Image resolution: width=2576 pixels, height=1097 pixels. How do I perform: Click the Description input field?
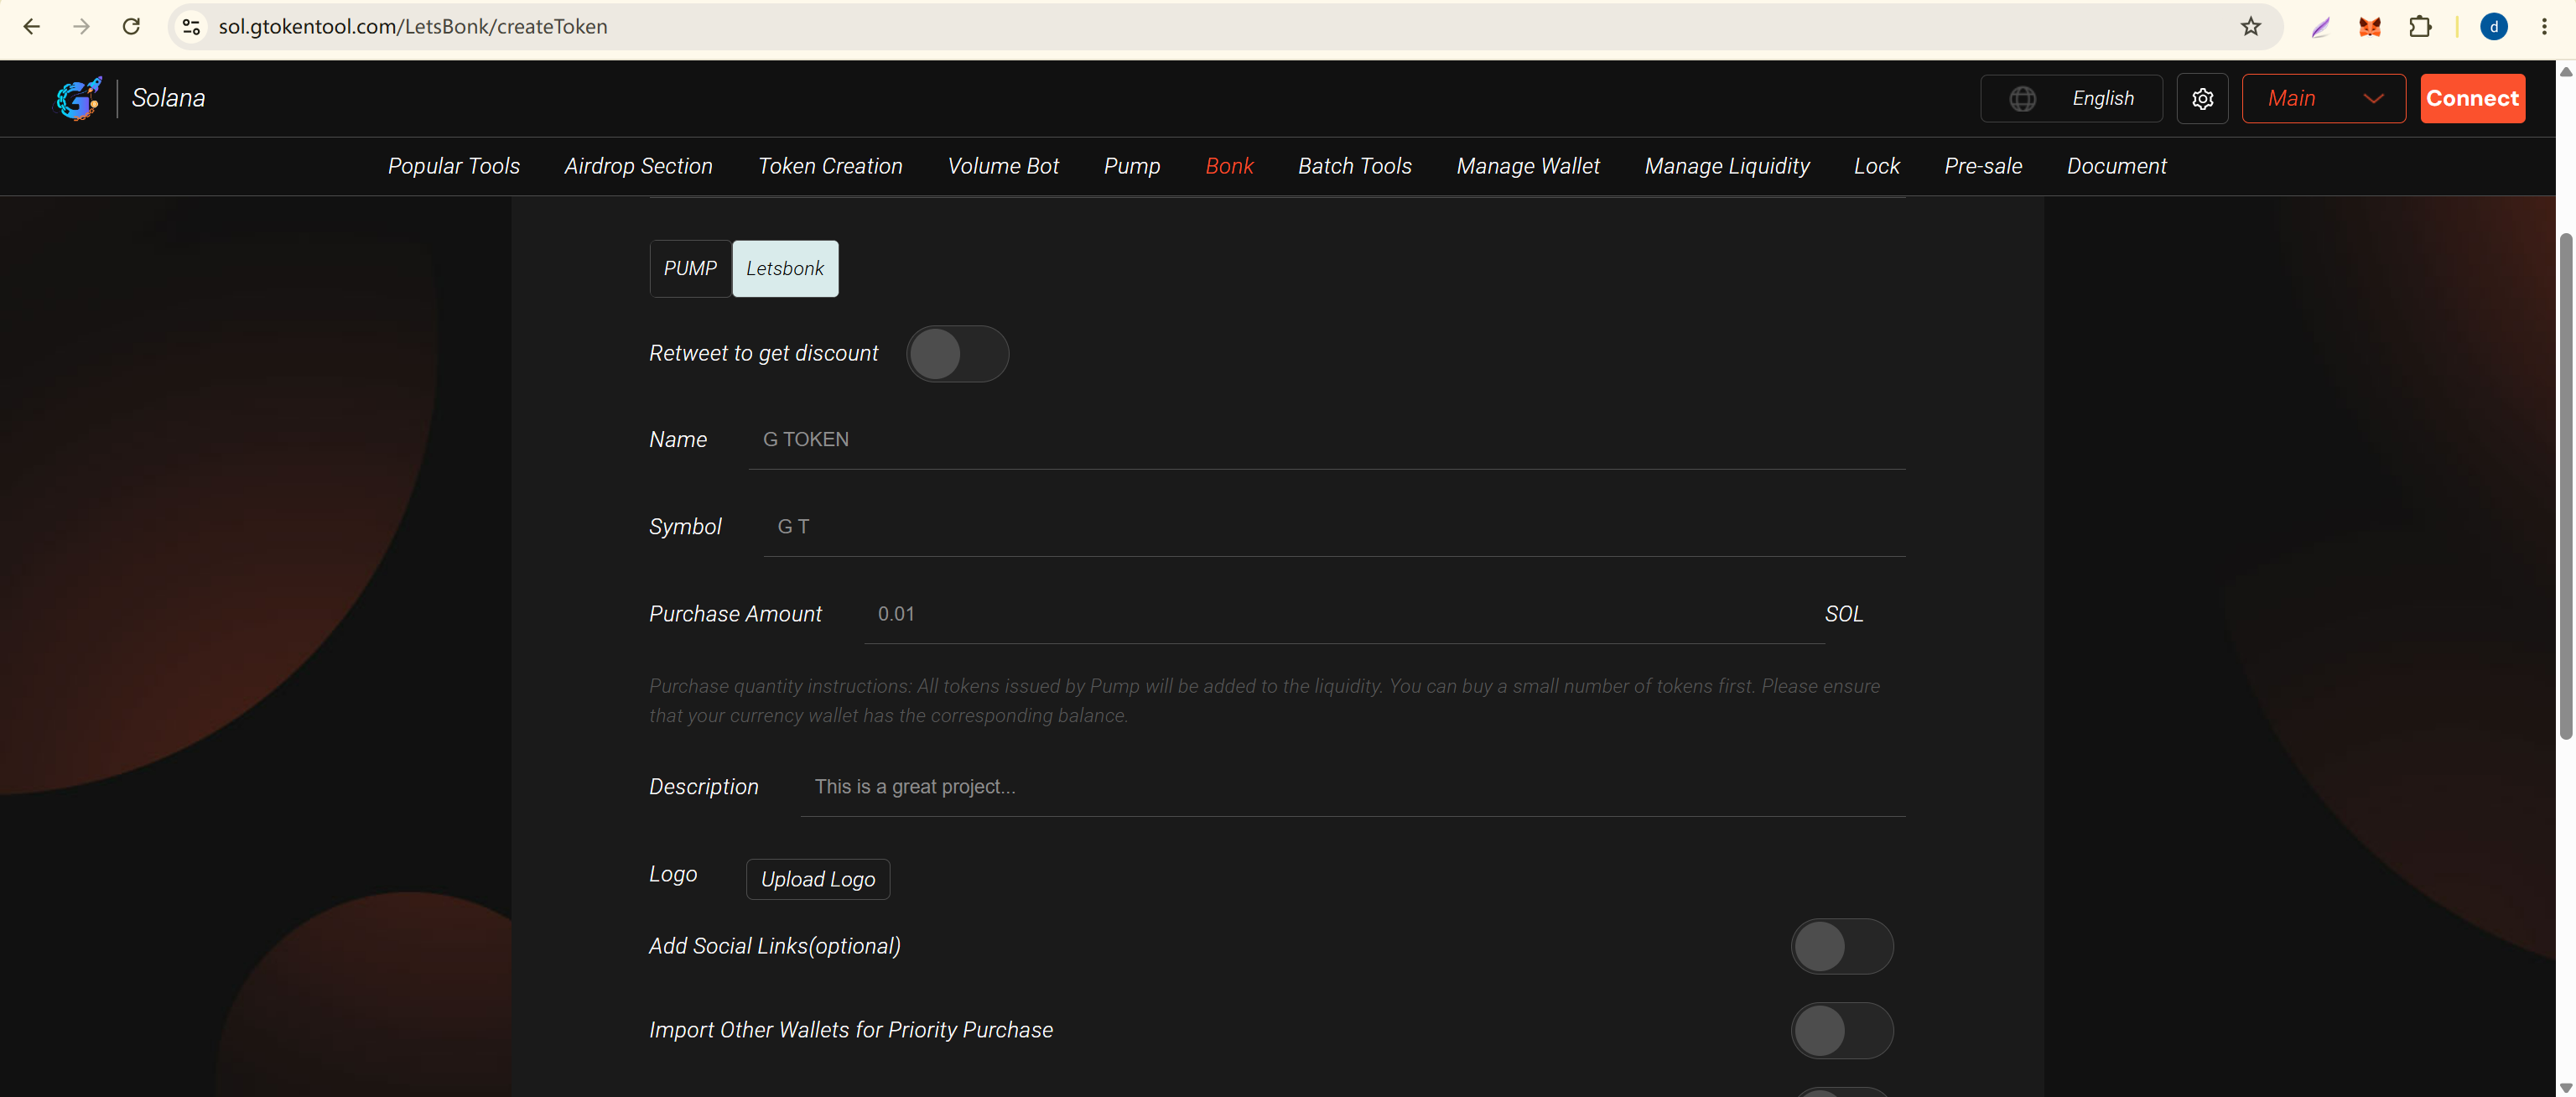tap(1353, 787)
